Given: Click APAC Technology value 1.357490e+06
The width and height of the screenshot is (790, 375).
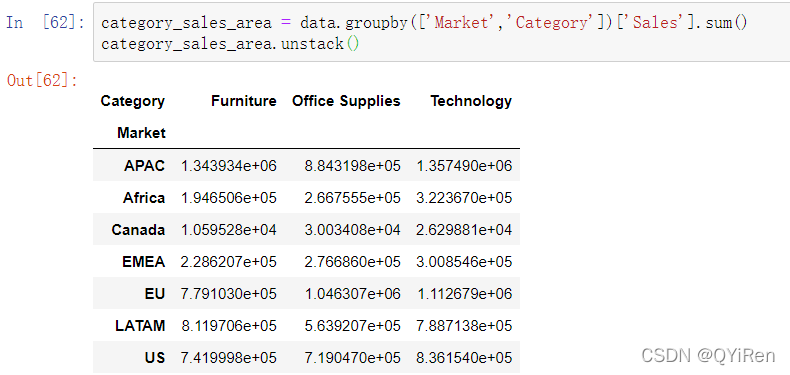Looking at the screenshot, I should 464,166.
